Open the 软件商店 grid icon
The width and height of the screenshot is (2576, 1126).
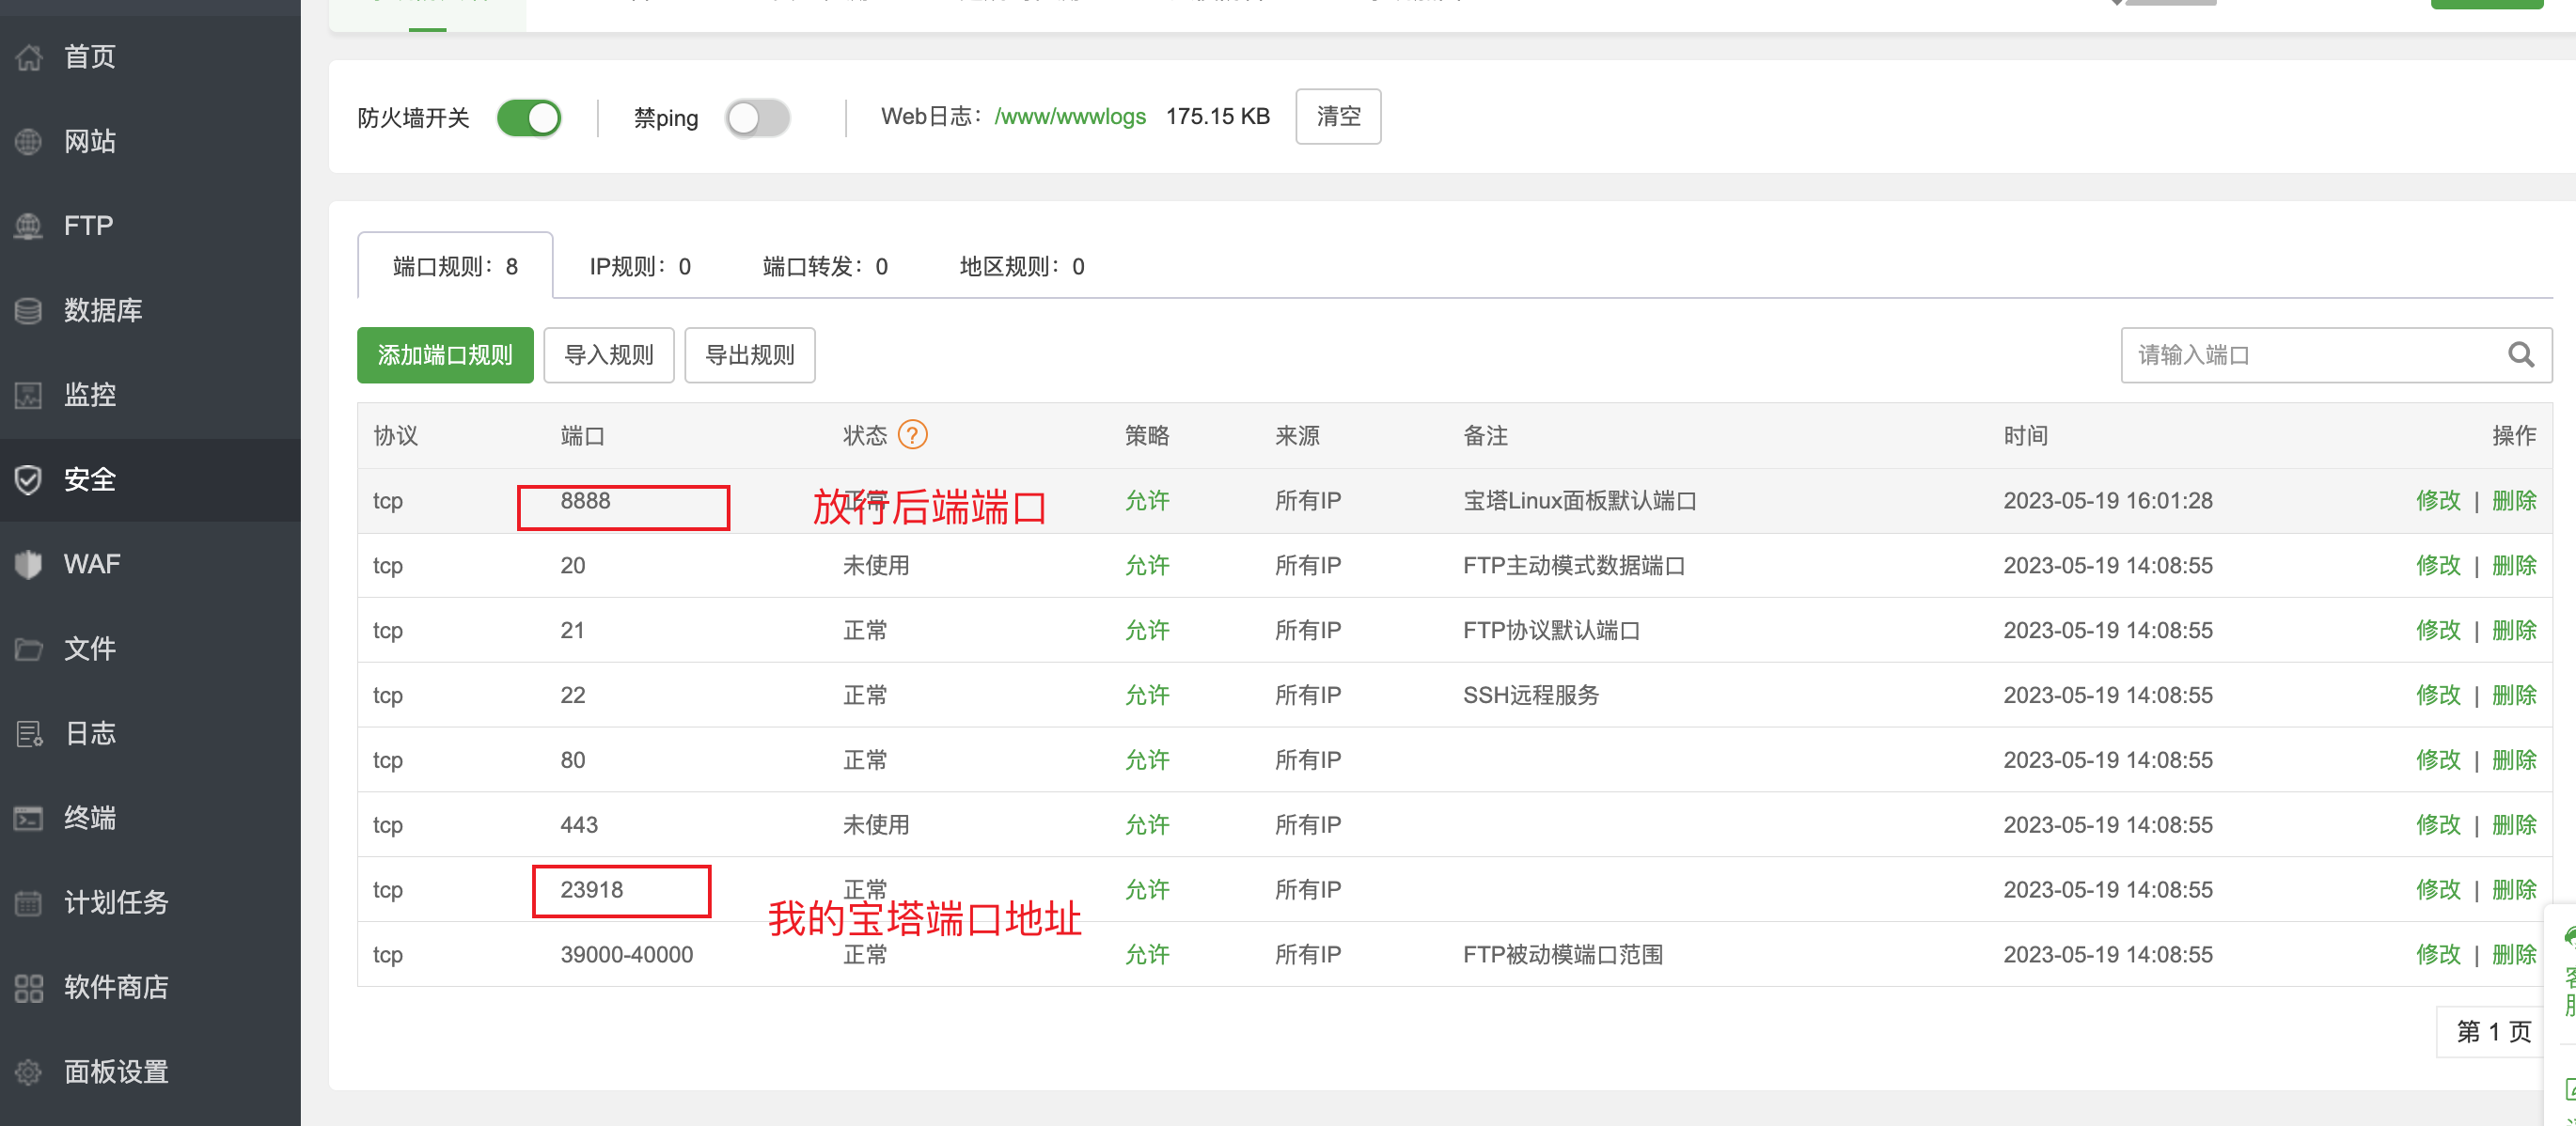pos(29,987)
